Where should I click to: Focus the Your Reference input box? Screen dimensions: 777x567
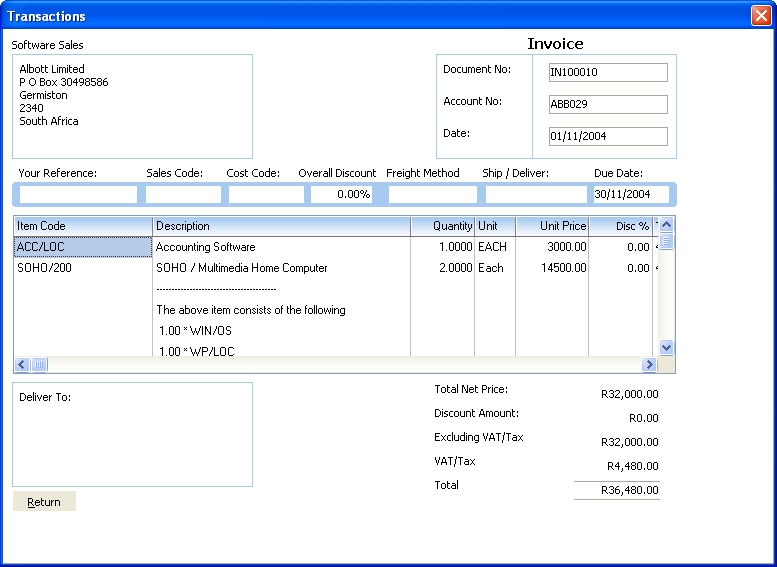78,194
